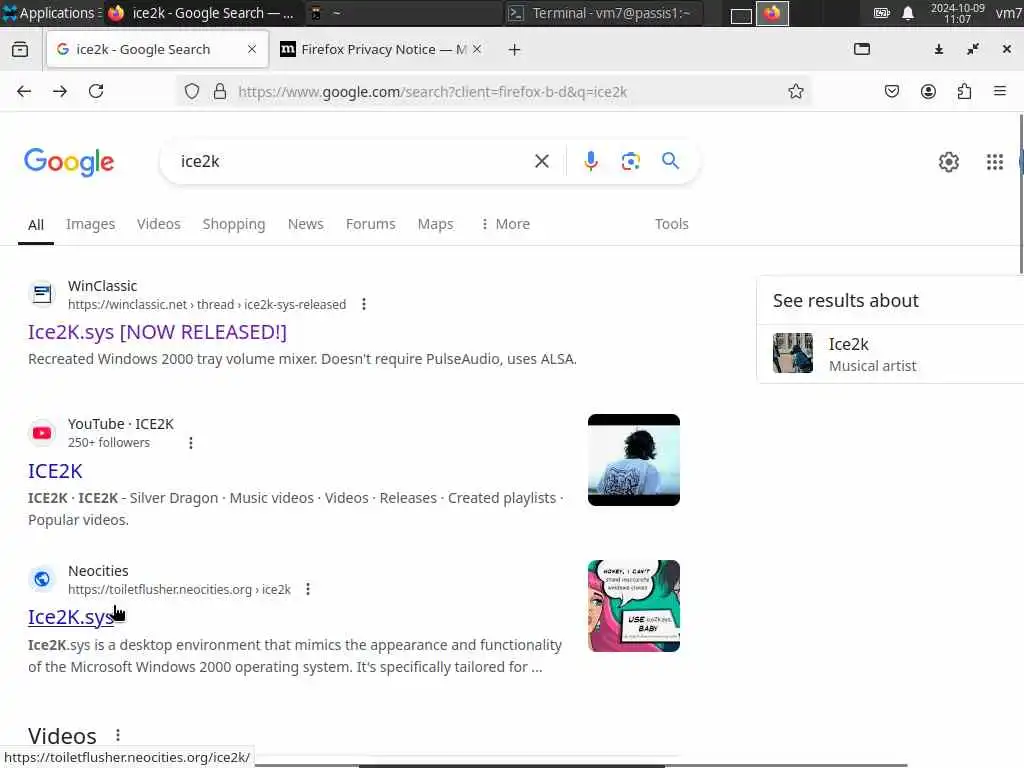Clear the search query with X icon

coord(542,161)
